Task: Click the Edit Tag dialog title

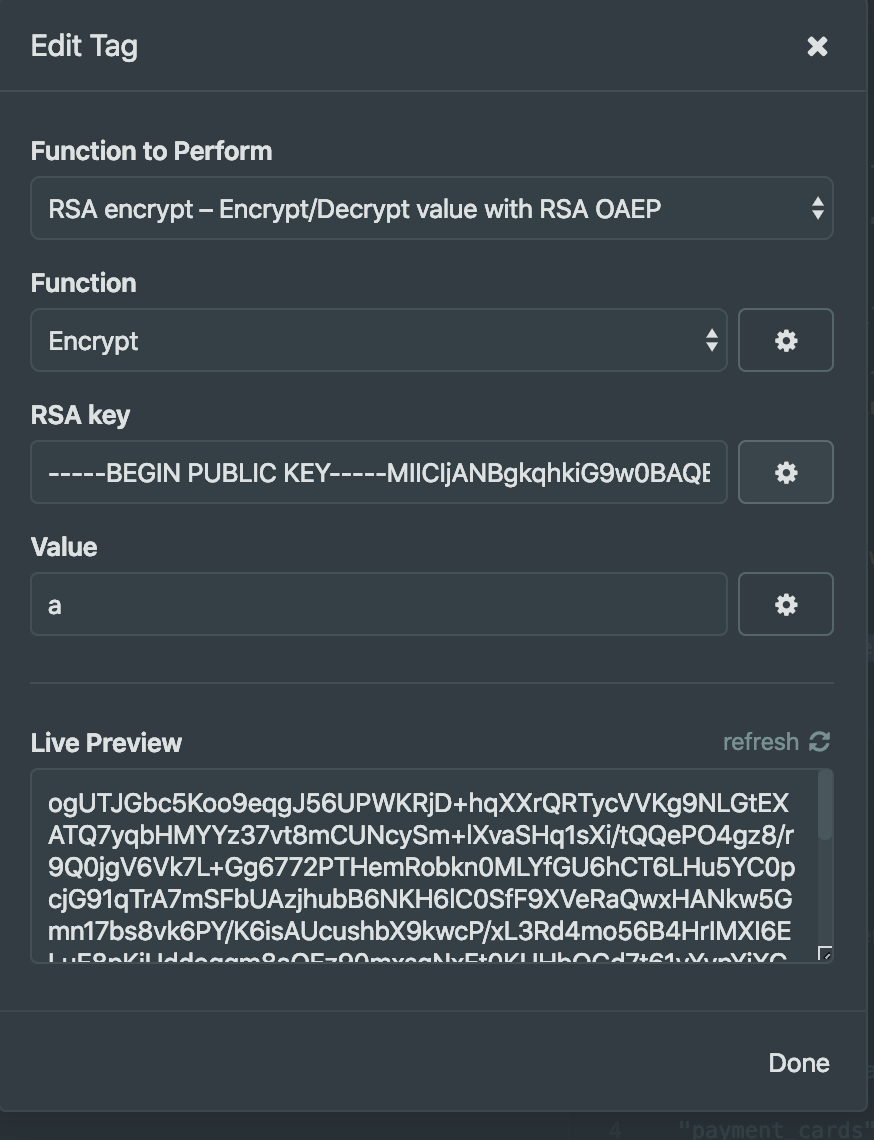Action: 84,46
